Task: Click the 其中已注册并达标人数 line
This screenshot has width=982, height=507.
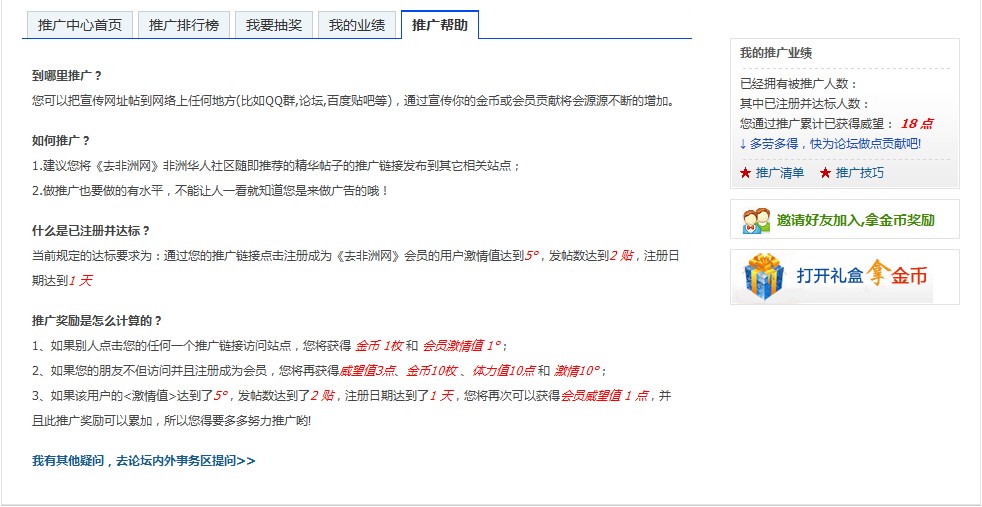Action: (805, 105)
